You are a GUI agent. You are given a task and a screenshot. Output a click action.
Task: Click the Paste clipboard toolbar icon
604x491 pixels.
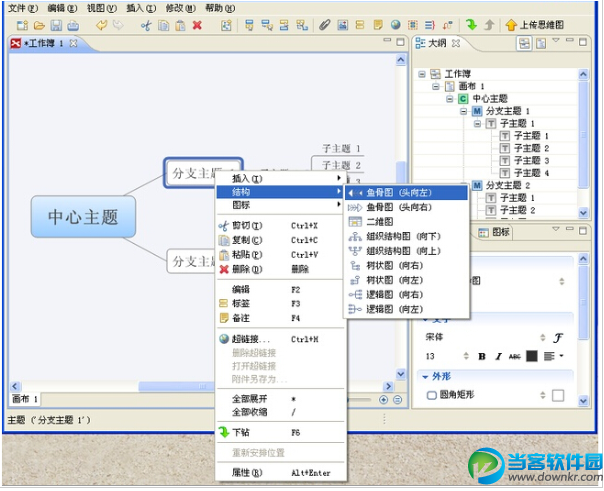coord(180,25)
